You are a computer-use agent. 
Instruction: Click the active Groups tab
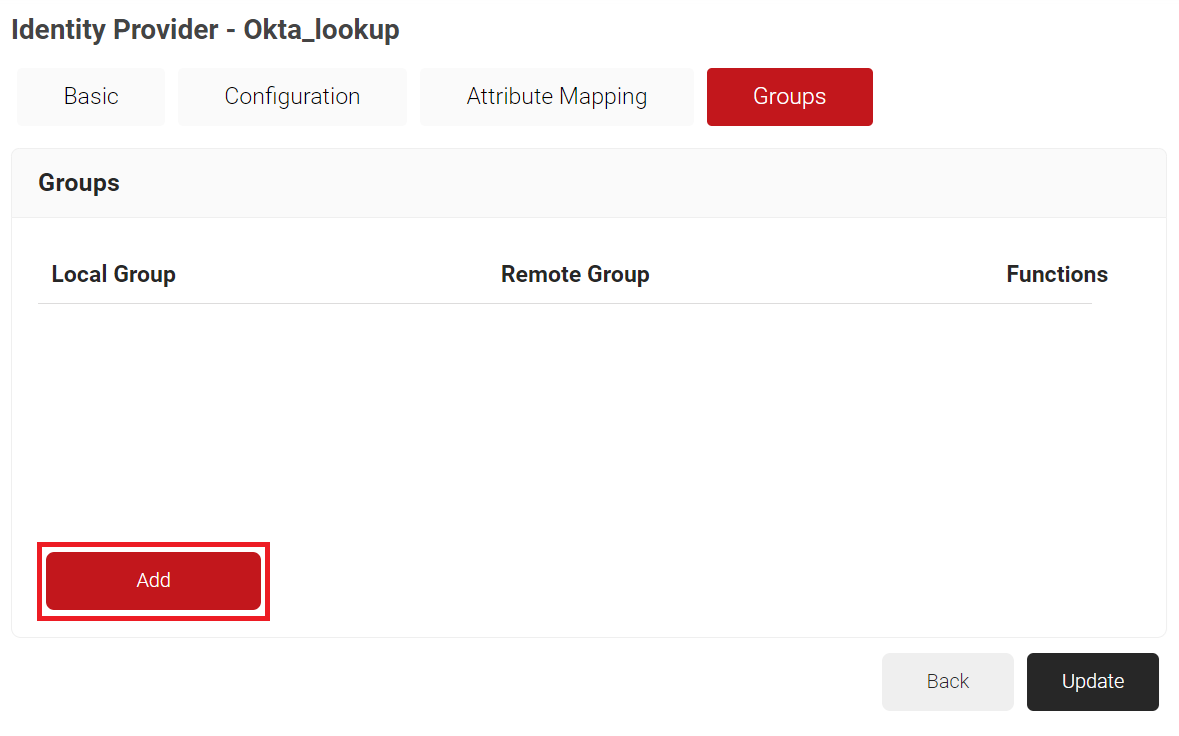click(789, 97)
